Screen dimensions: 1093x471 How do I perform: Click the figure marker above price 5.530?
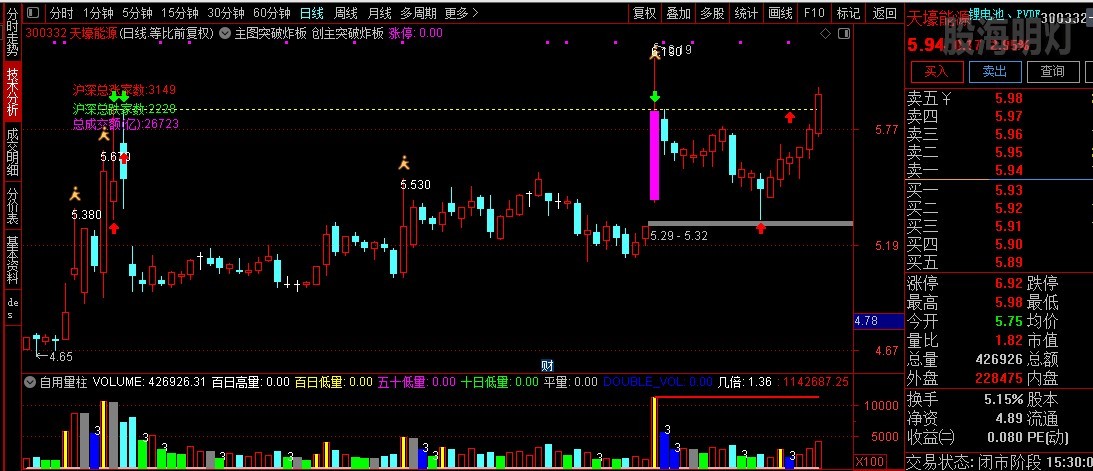tap(404, 162)
